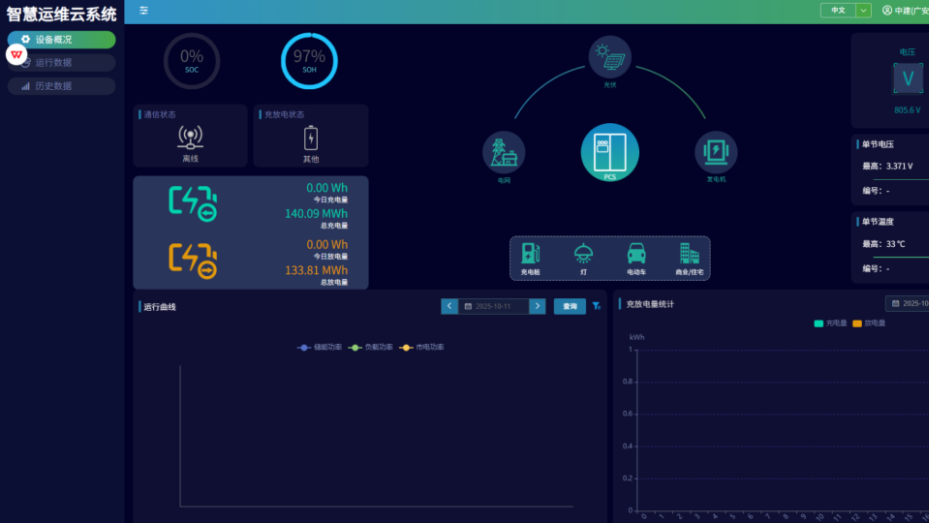Toggle the charge energy legend in statistics chart
The height and width of the screenshot is (523, 929).
830,323
